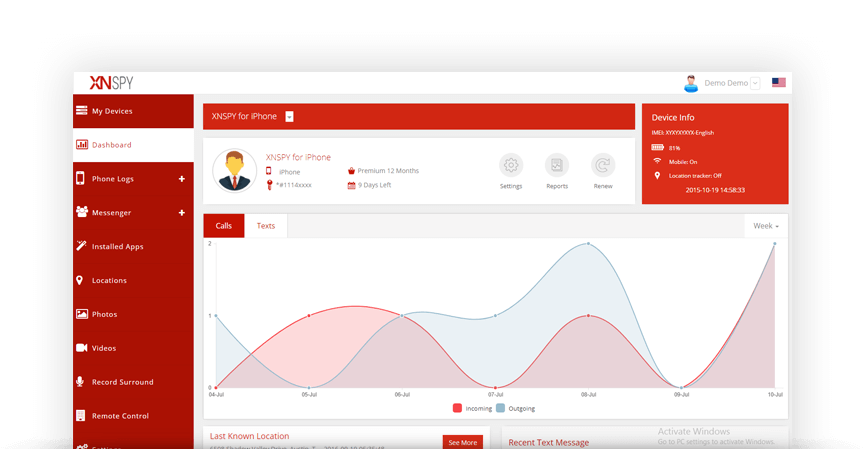Open Videos section label
The width and height of the screenshot is (864, 449).
pyautogui.click(x=104, y=348)
